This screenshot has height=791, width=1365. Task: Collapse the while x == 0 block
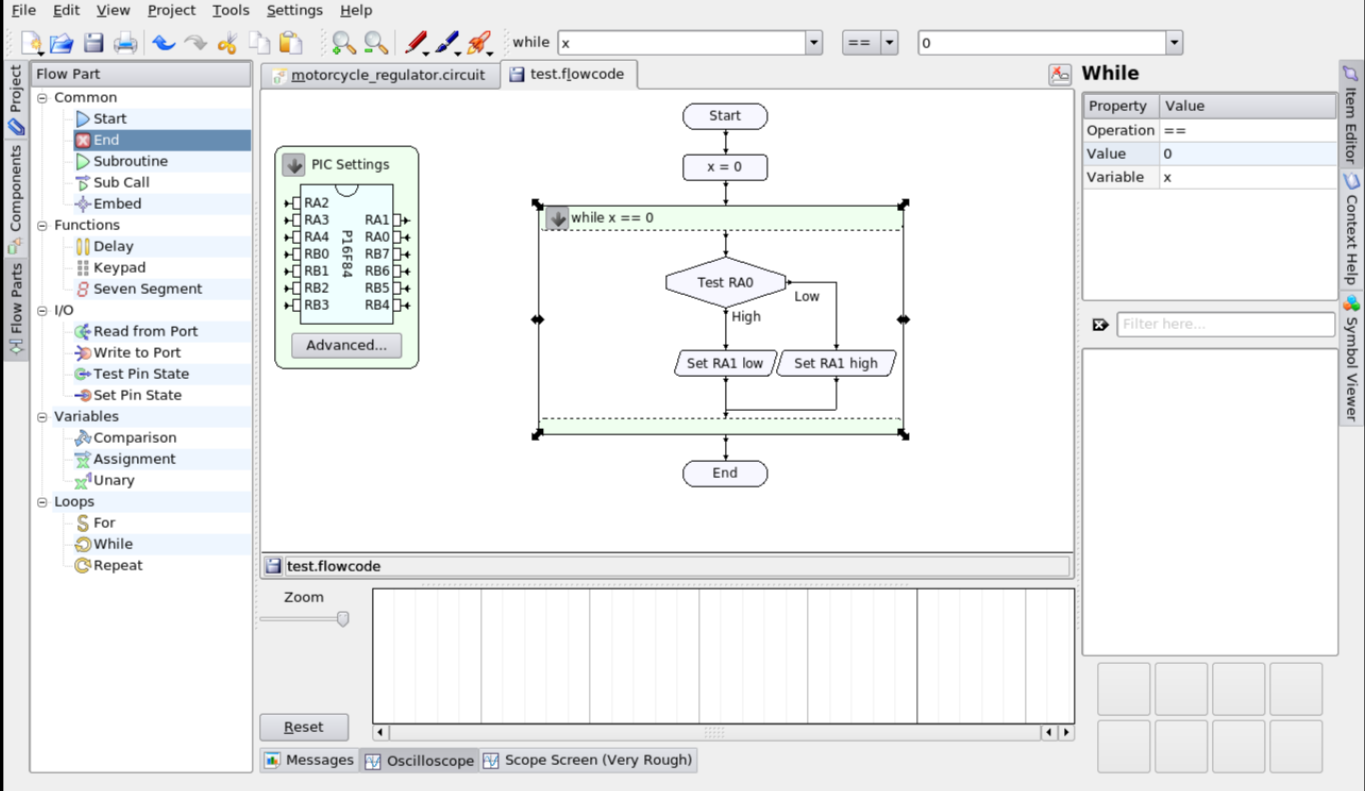point(557,218)
